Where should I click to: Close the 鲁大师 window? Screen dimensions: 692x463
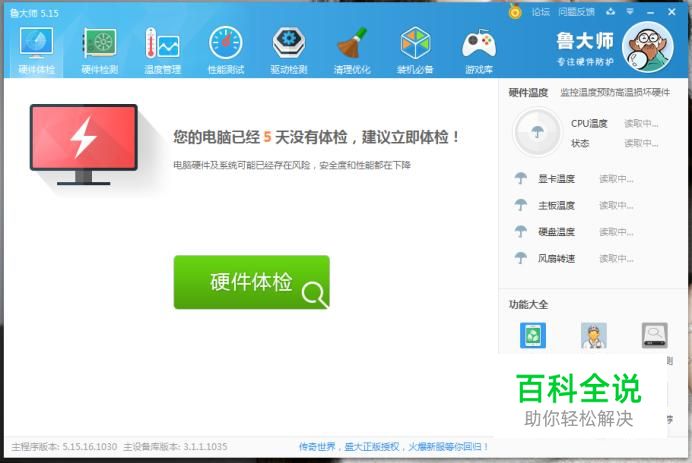672,12
